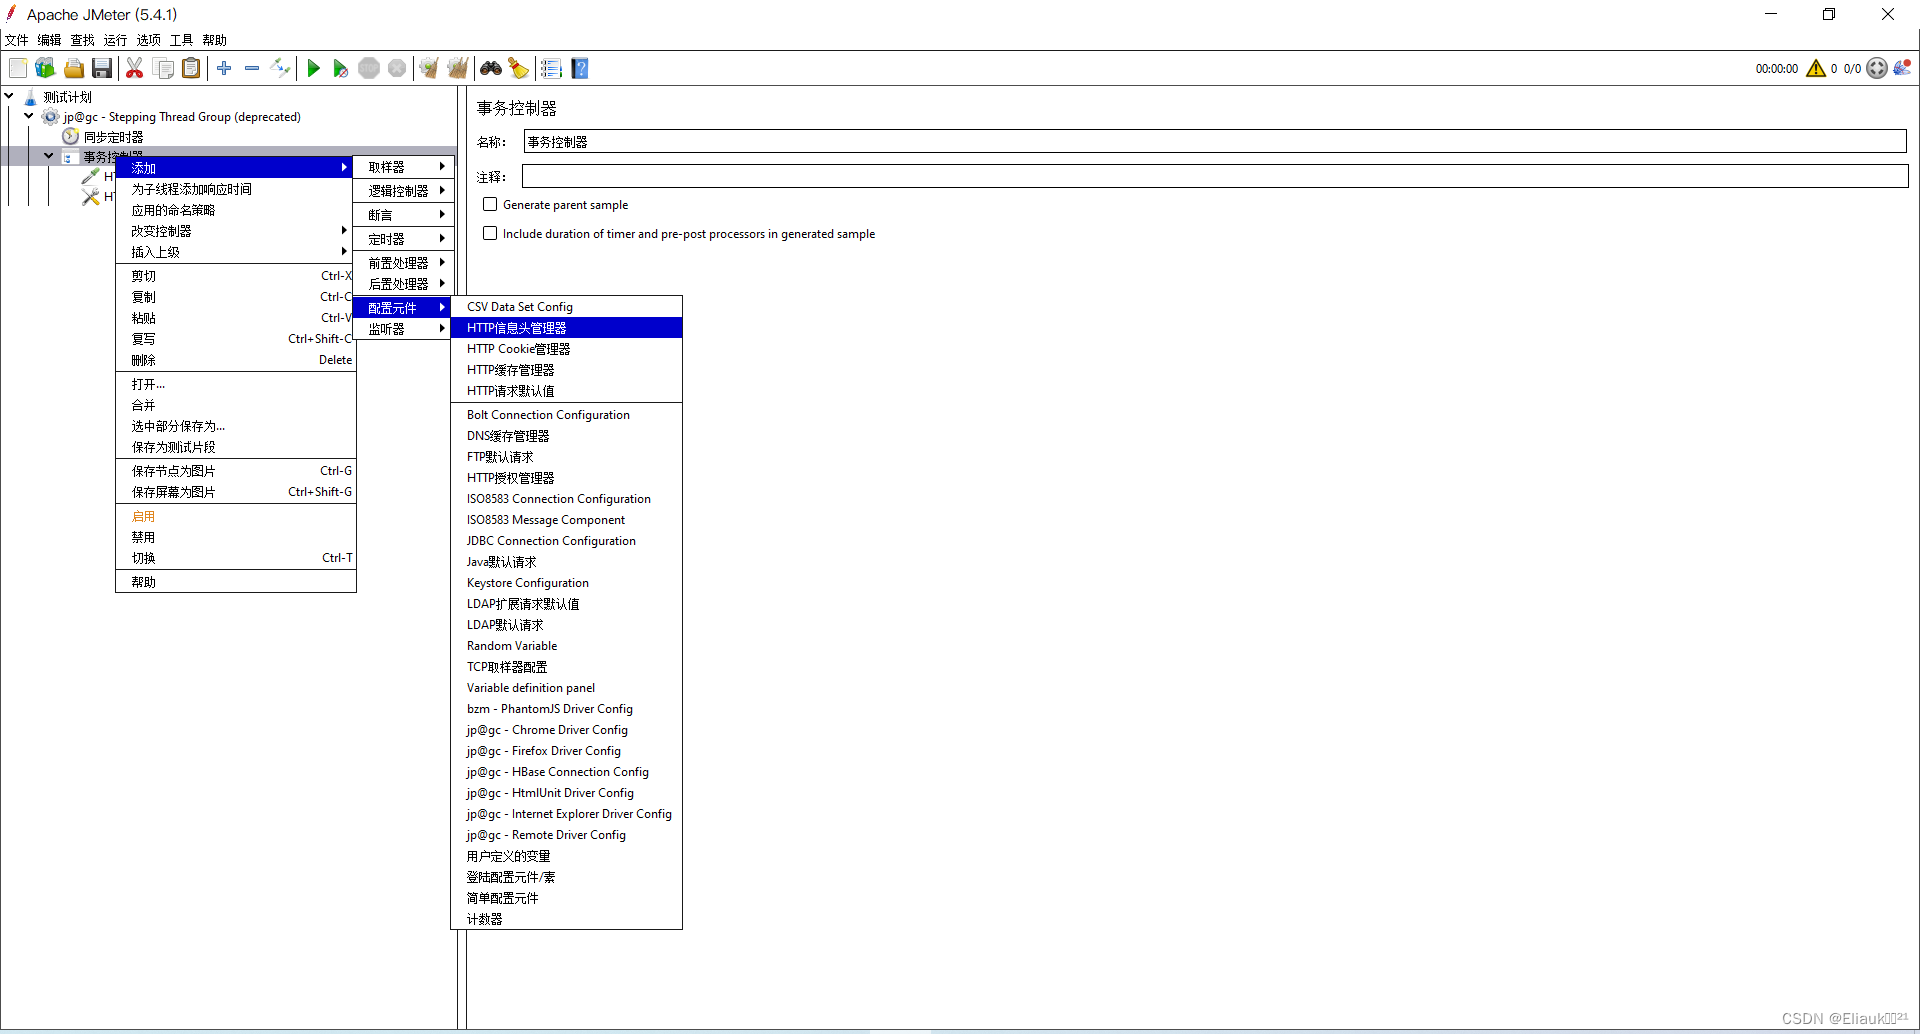Select Keystore Configuration entry
1924x1034 pixels.
pos(567,583)
